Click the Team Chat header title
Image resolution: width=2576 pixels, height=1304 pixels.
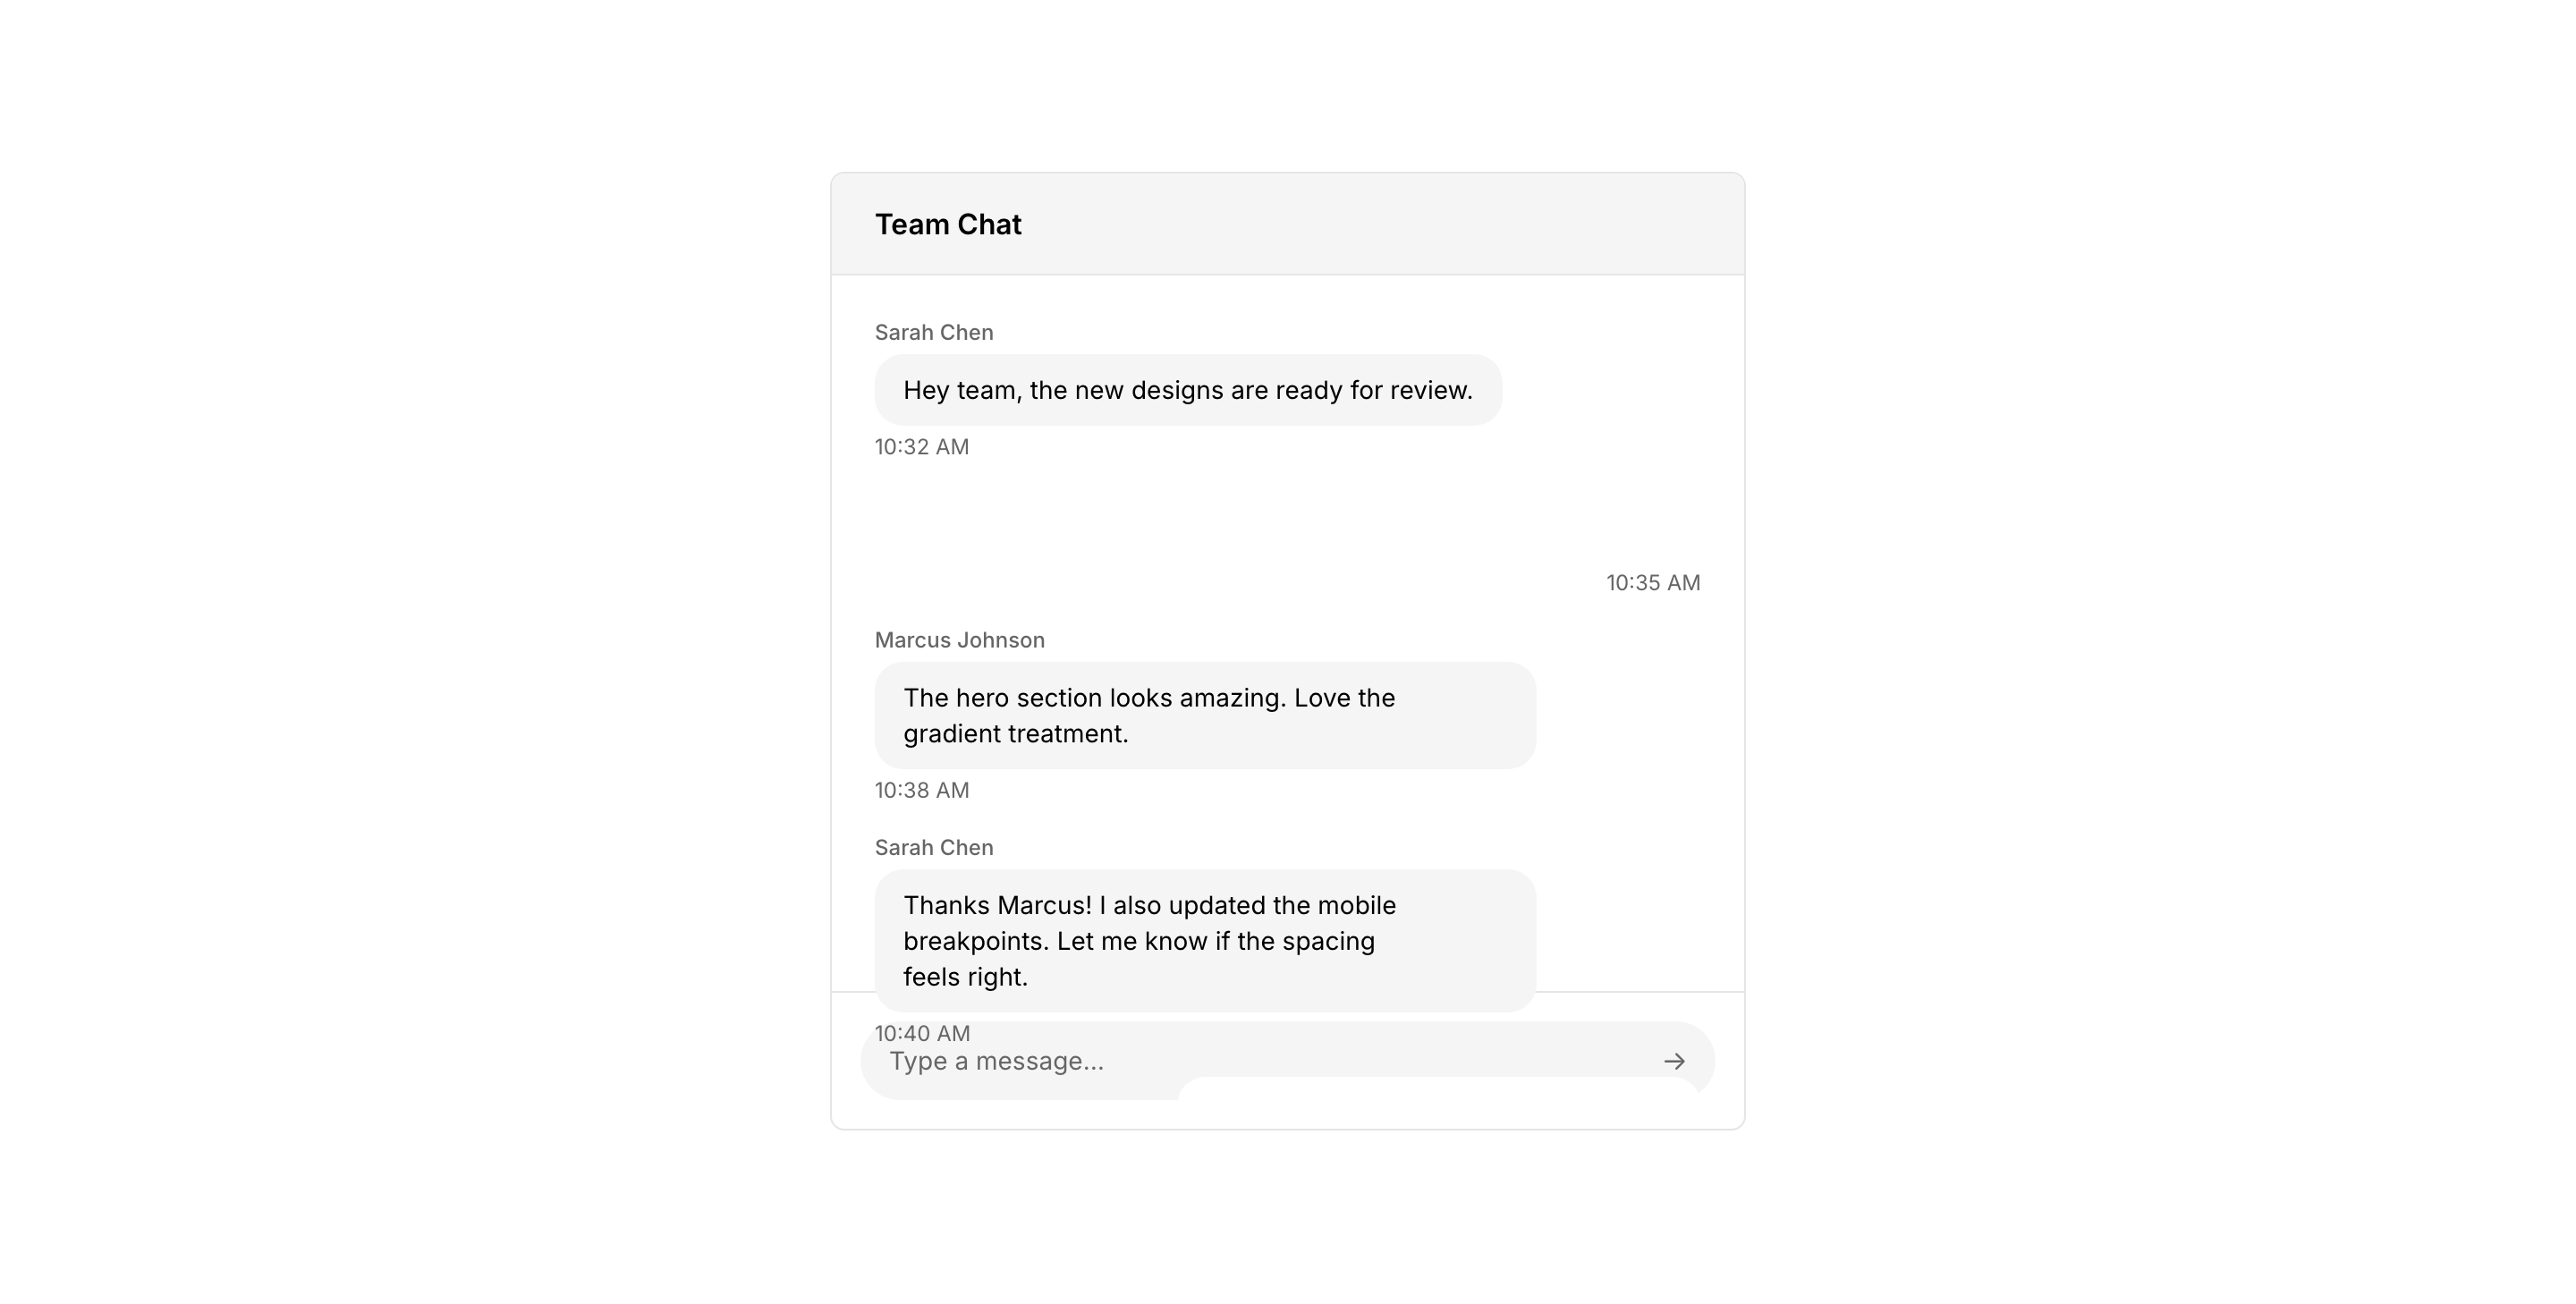(x=948, y=225)
